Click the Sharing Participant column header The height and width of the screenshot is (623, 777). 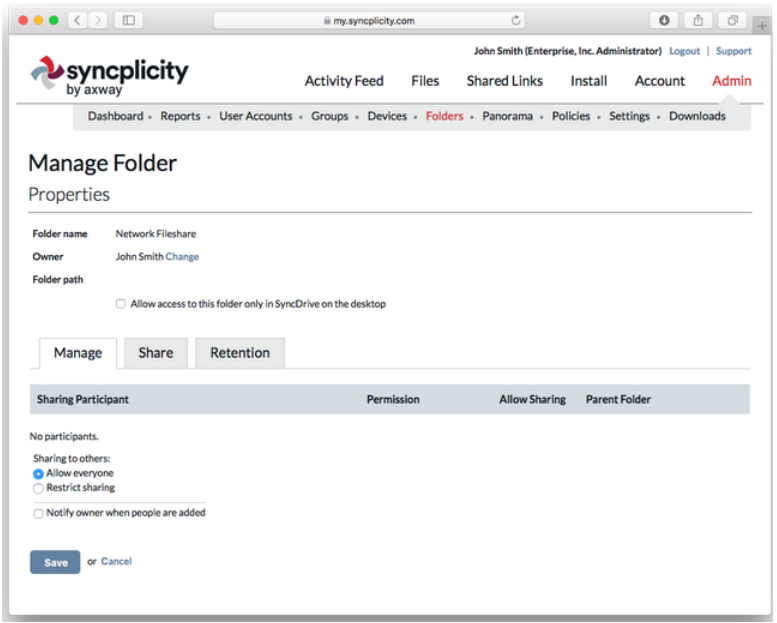pos(83,399)
